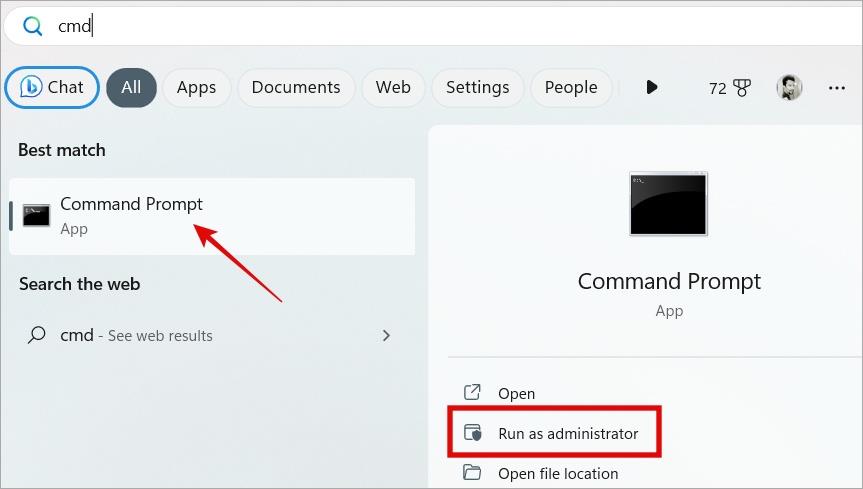Click the large Command Prompt thumbnail
Viewport: 863px width, 489px height.
click(668, 204)
